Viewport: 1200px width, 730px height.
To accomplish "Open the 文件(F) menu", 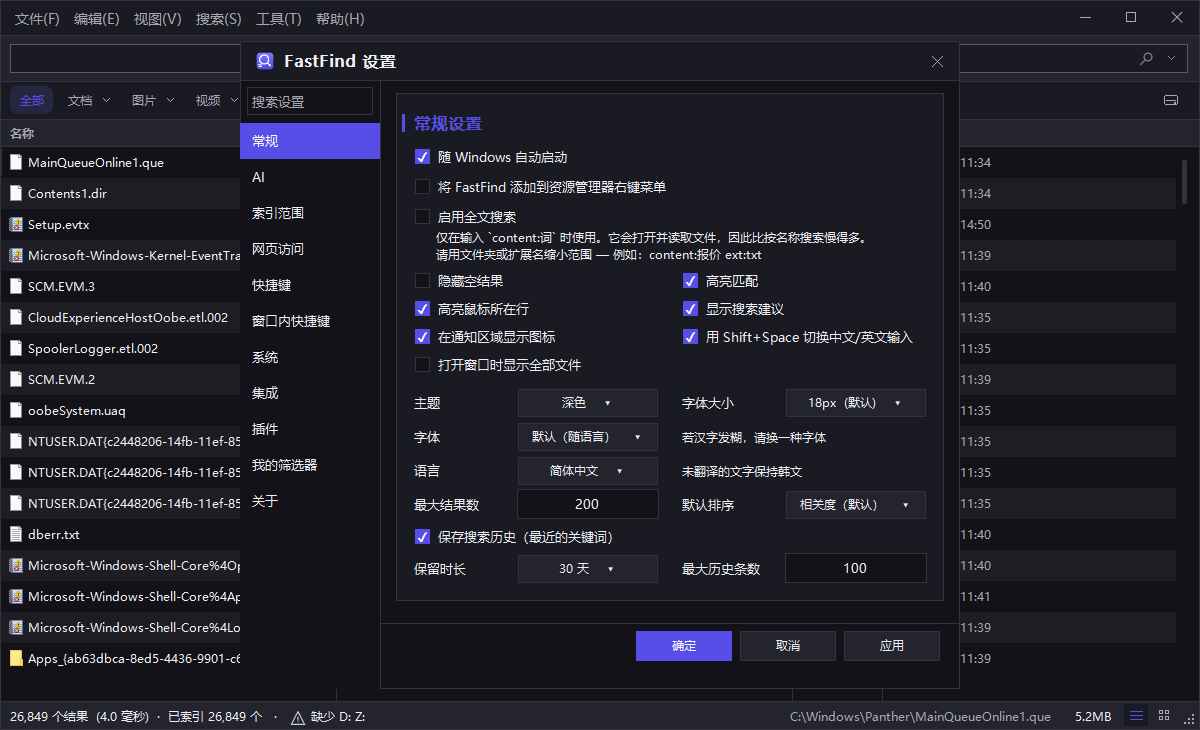I will coord(38,19).
